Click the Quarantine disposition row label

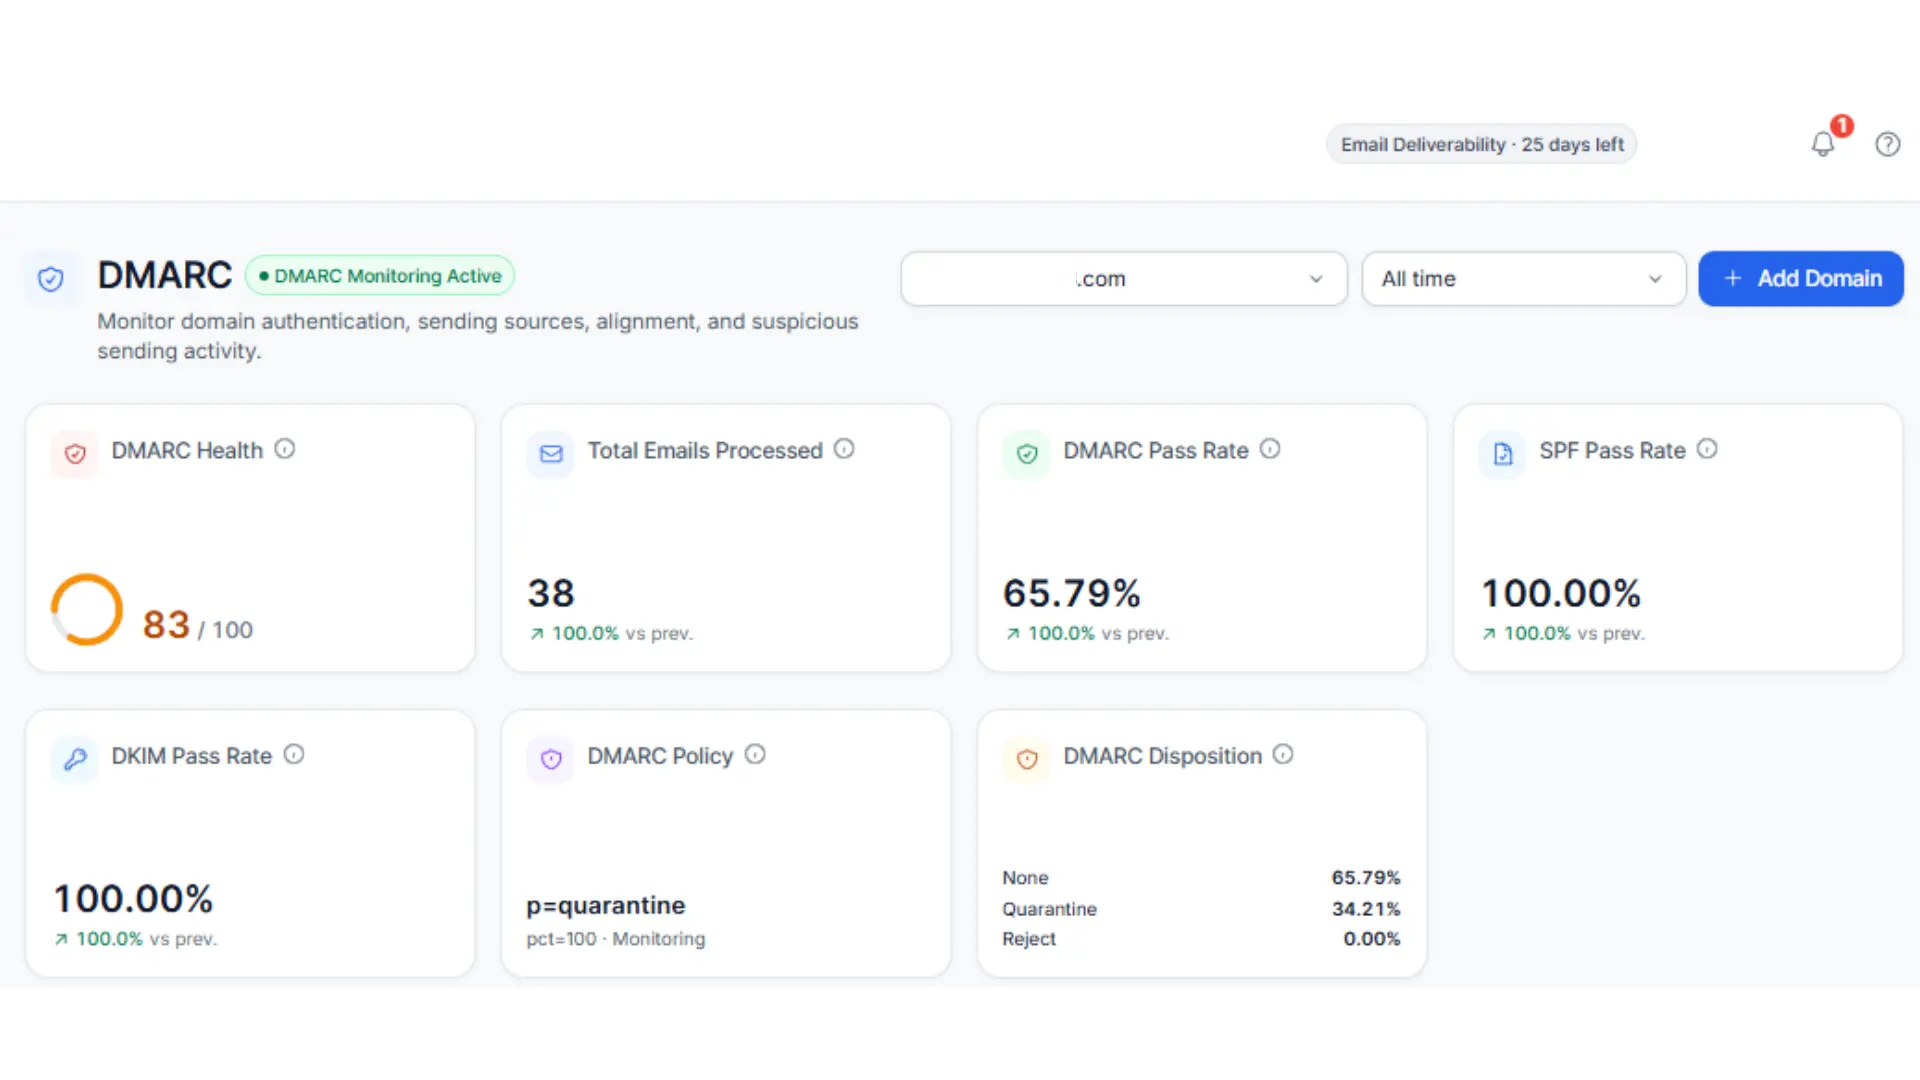point(1049,909)
